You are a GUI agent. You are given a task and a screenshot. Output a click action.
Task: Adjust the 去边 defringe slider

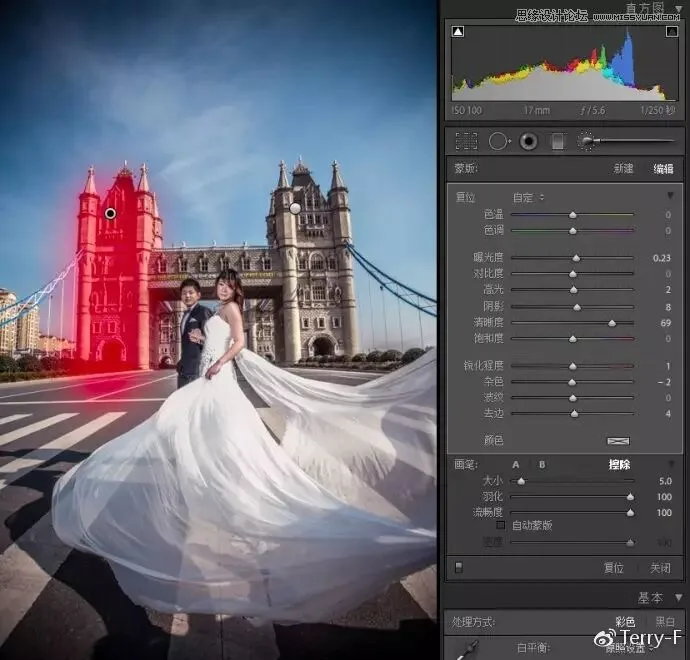pos(572,414)
